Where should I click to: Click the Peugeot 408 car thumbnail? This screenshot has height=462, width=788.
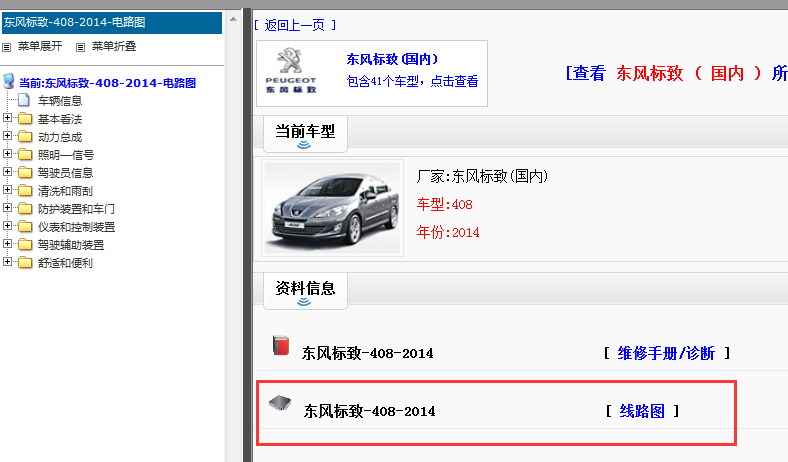pyautogui.click(x=332, y=208)
